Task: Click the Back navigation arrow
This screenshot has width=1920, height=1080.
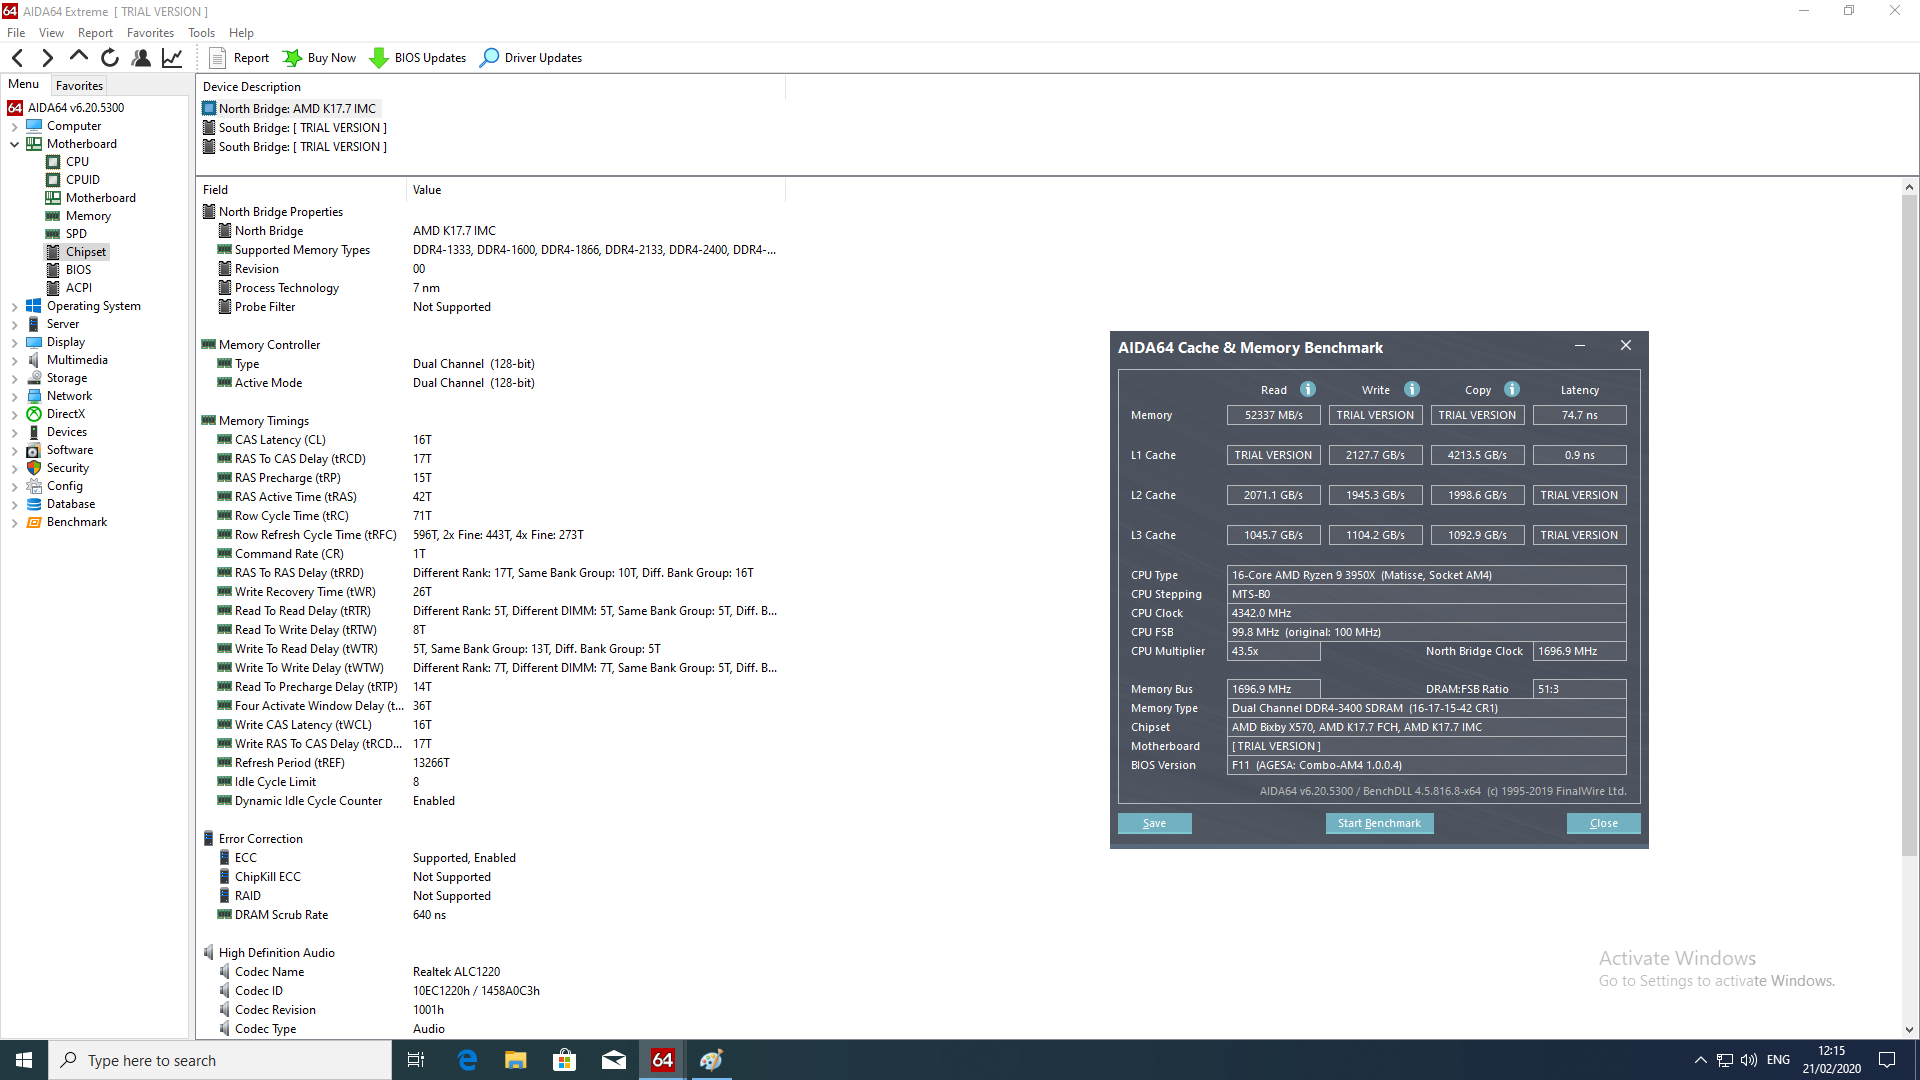Action: click(18, 58)
